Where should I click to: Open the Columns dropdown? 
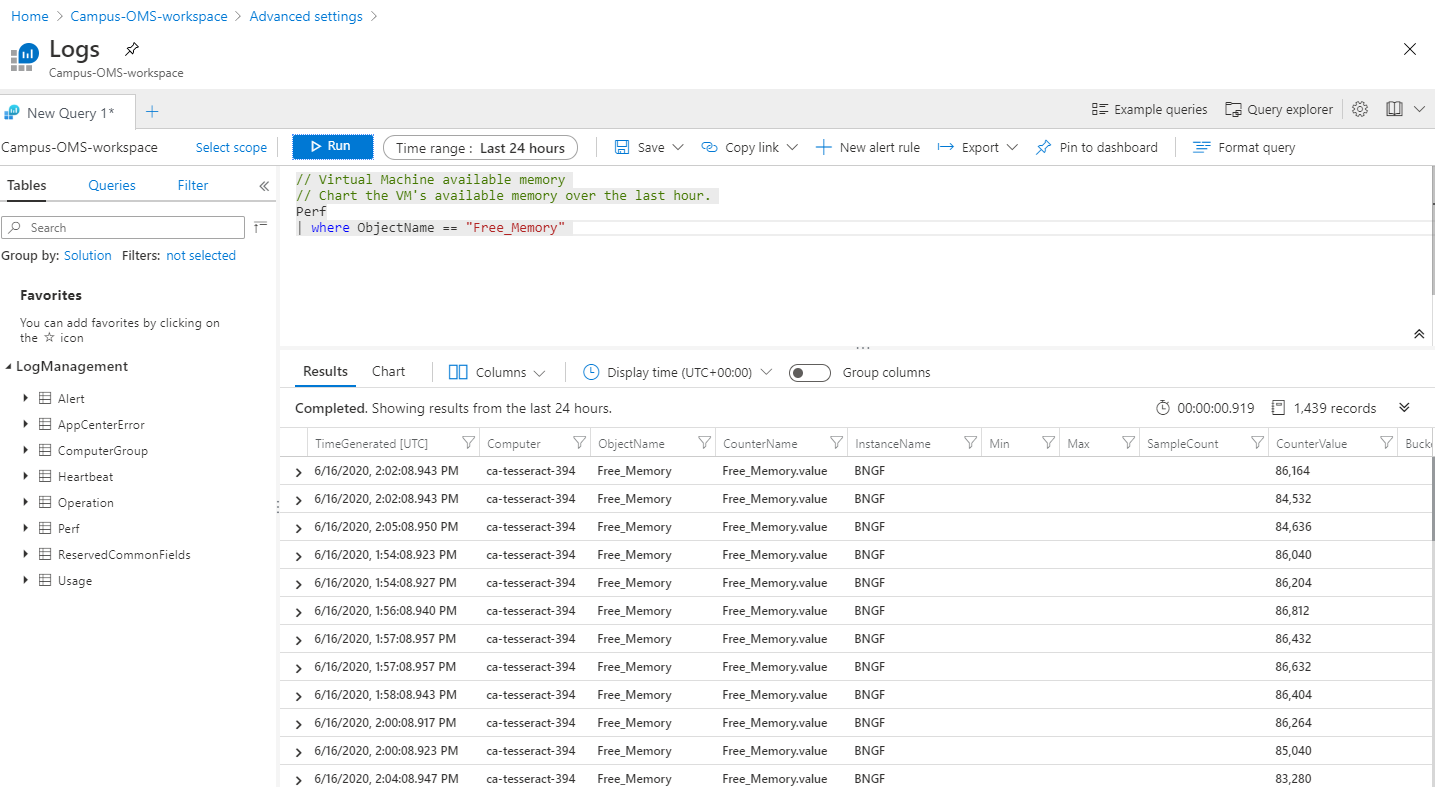coord(497,372)
